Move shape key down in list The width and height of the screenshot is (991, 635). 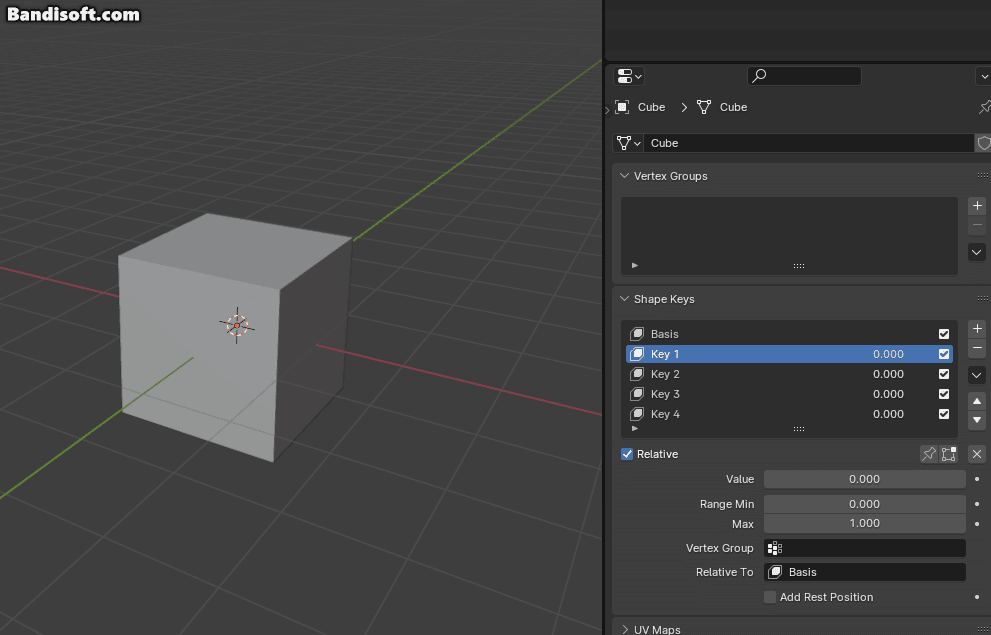coord(977,420)
